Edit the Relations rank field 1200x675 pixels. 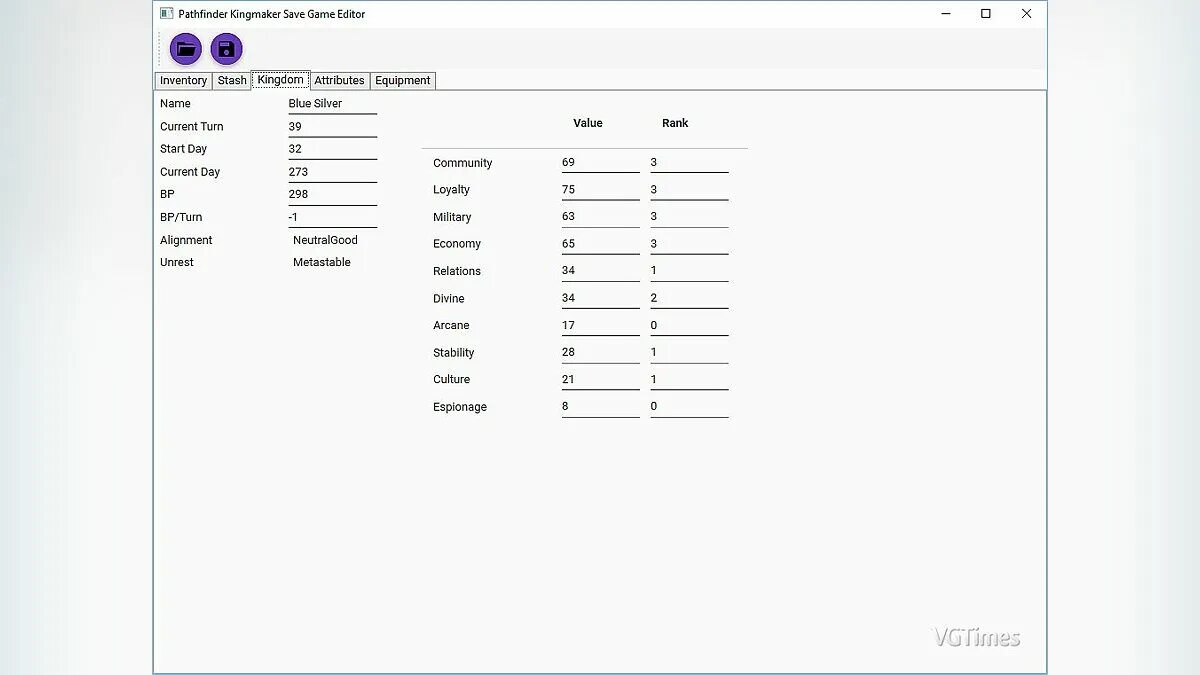[690, 271]
